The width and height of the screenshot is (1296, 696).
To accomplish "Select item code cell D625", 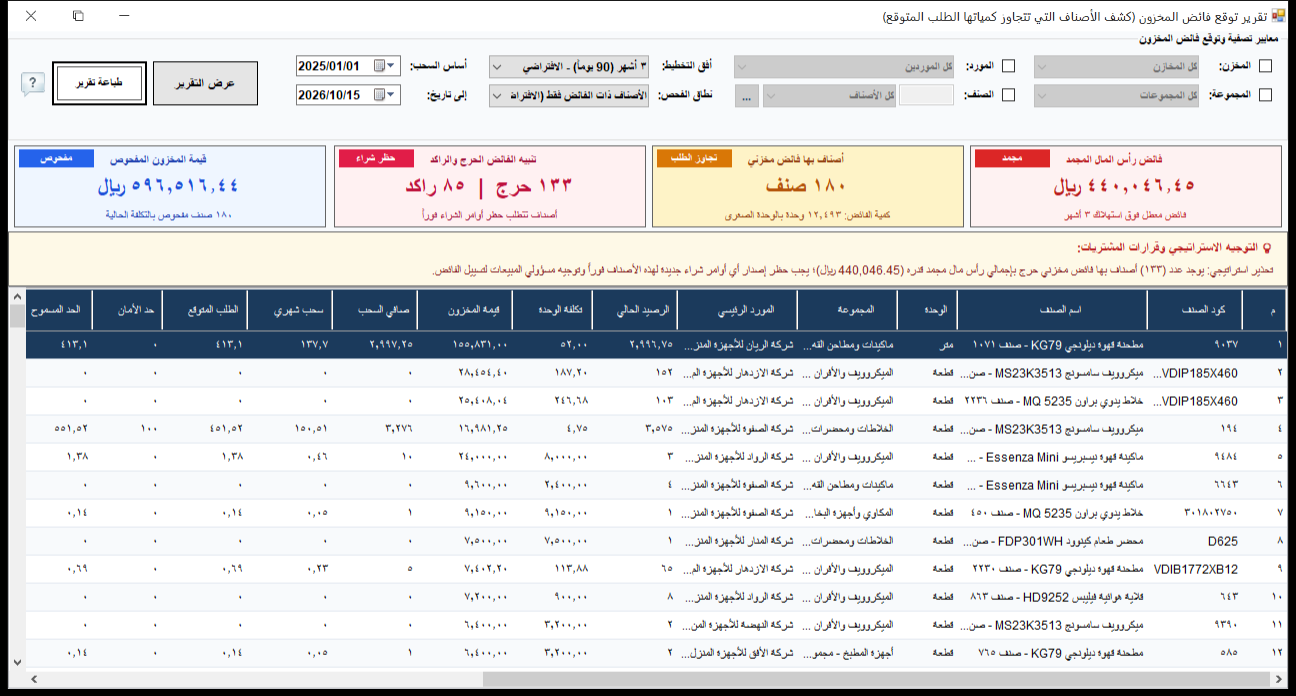I will point(1194,541).
